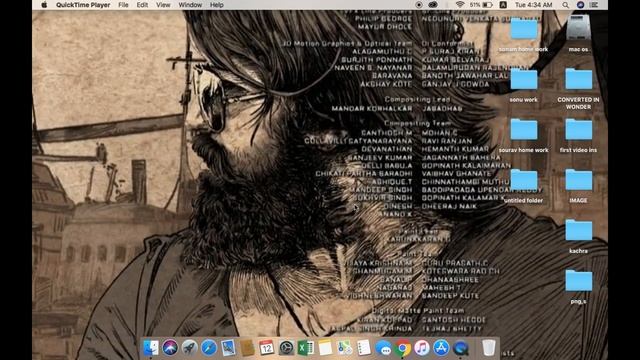The height and width of the screenshot is (360, 640).
Task: Open the Help menu
Action: pos(216,5)
